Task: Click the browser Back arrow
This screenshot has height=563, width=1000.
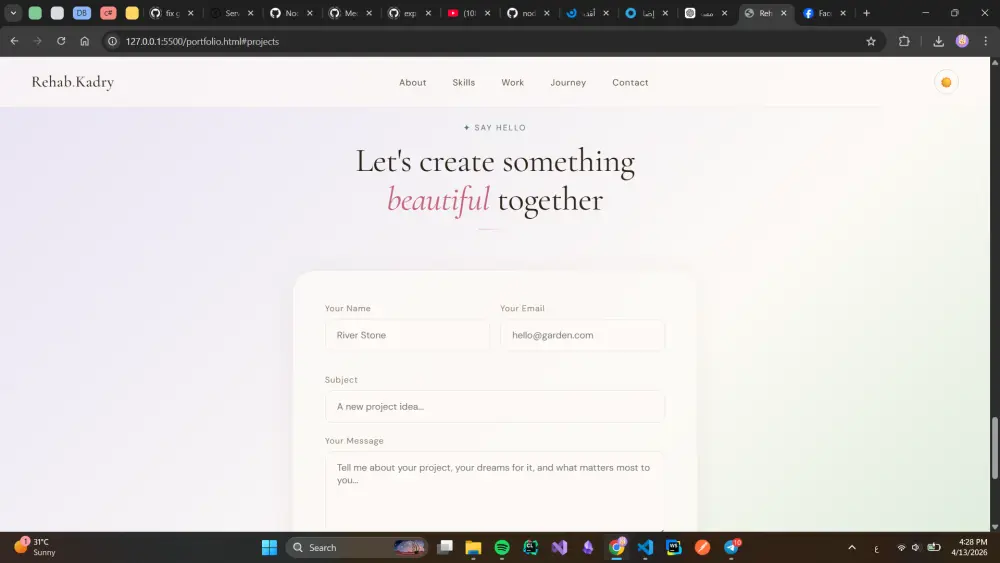Action: (x=14, y=41)
